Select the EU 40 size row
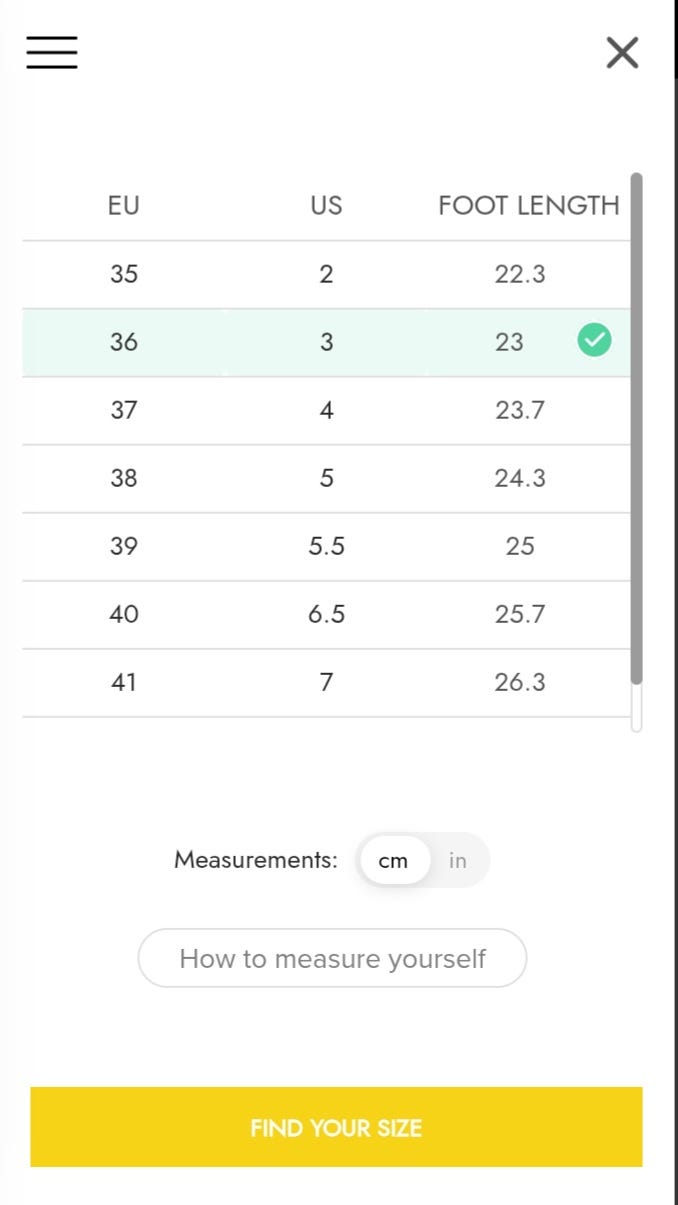Image resolution: width=678 pixels, height=1205 pixels. pos(124,614)
